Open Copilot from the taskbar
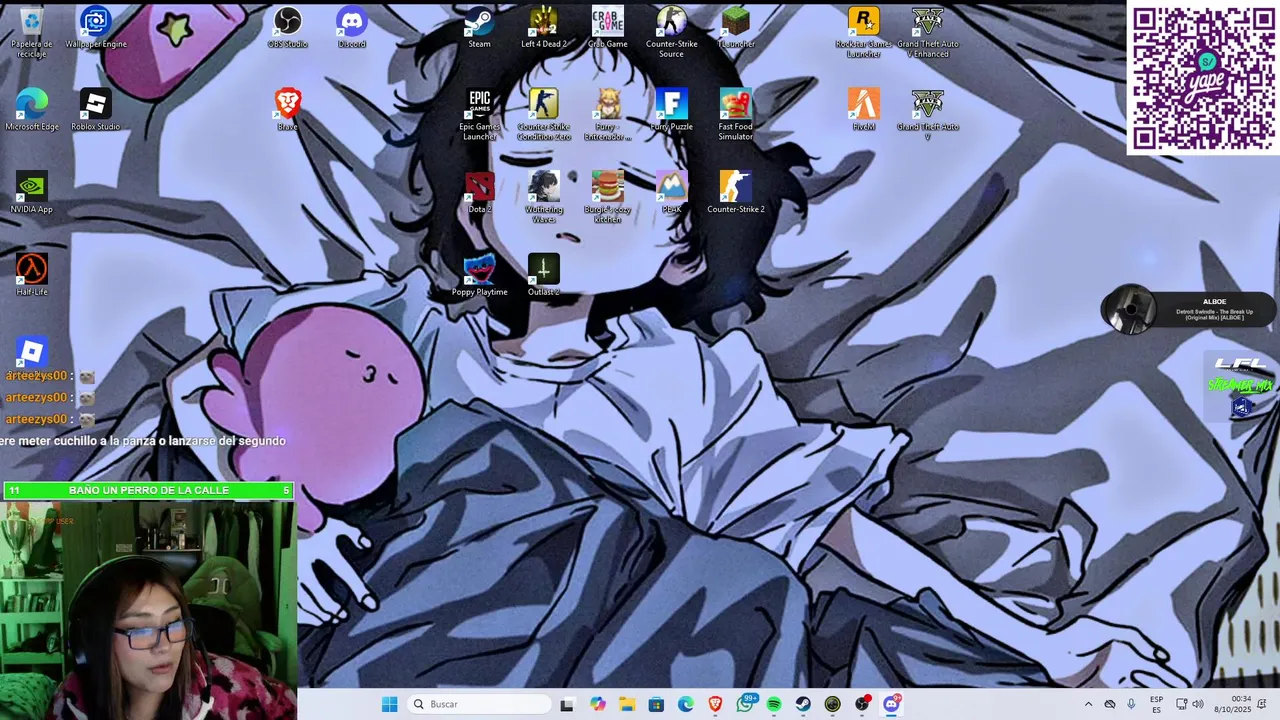Image resolution: width=1280 pixels, height=720 pixels. pos(597,704)
